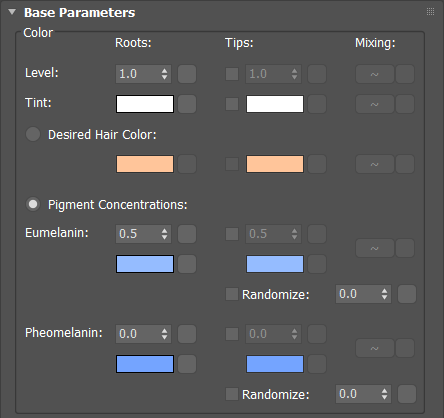Click the map button beside Roots Desired Hair Color
Image resolution: width=444 pixels, height=418 pixels.
(x=187, y=164)
